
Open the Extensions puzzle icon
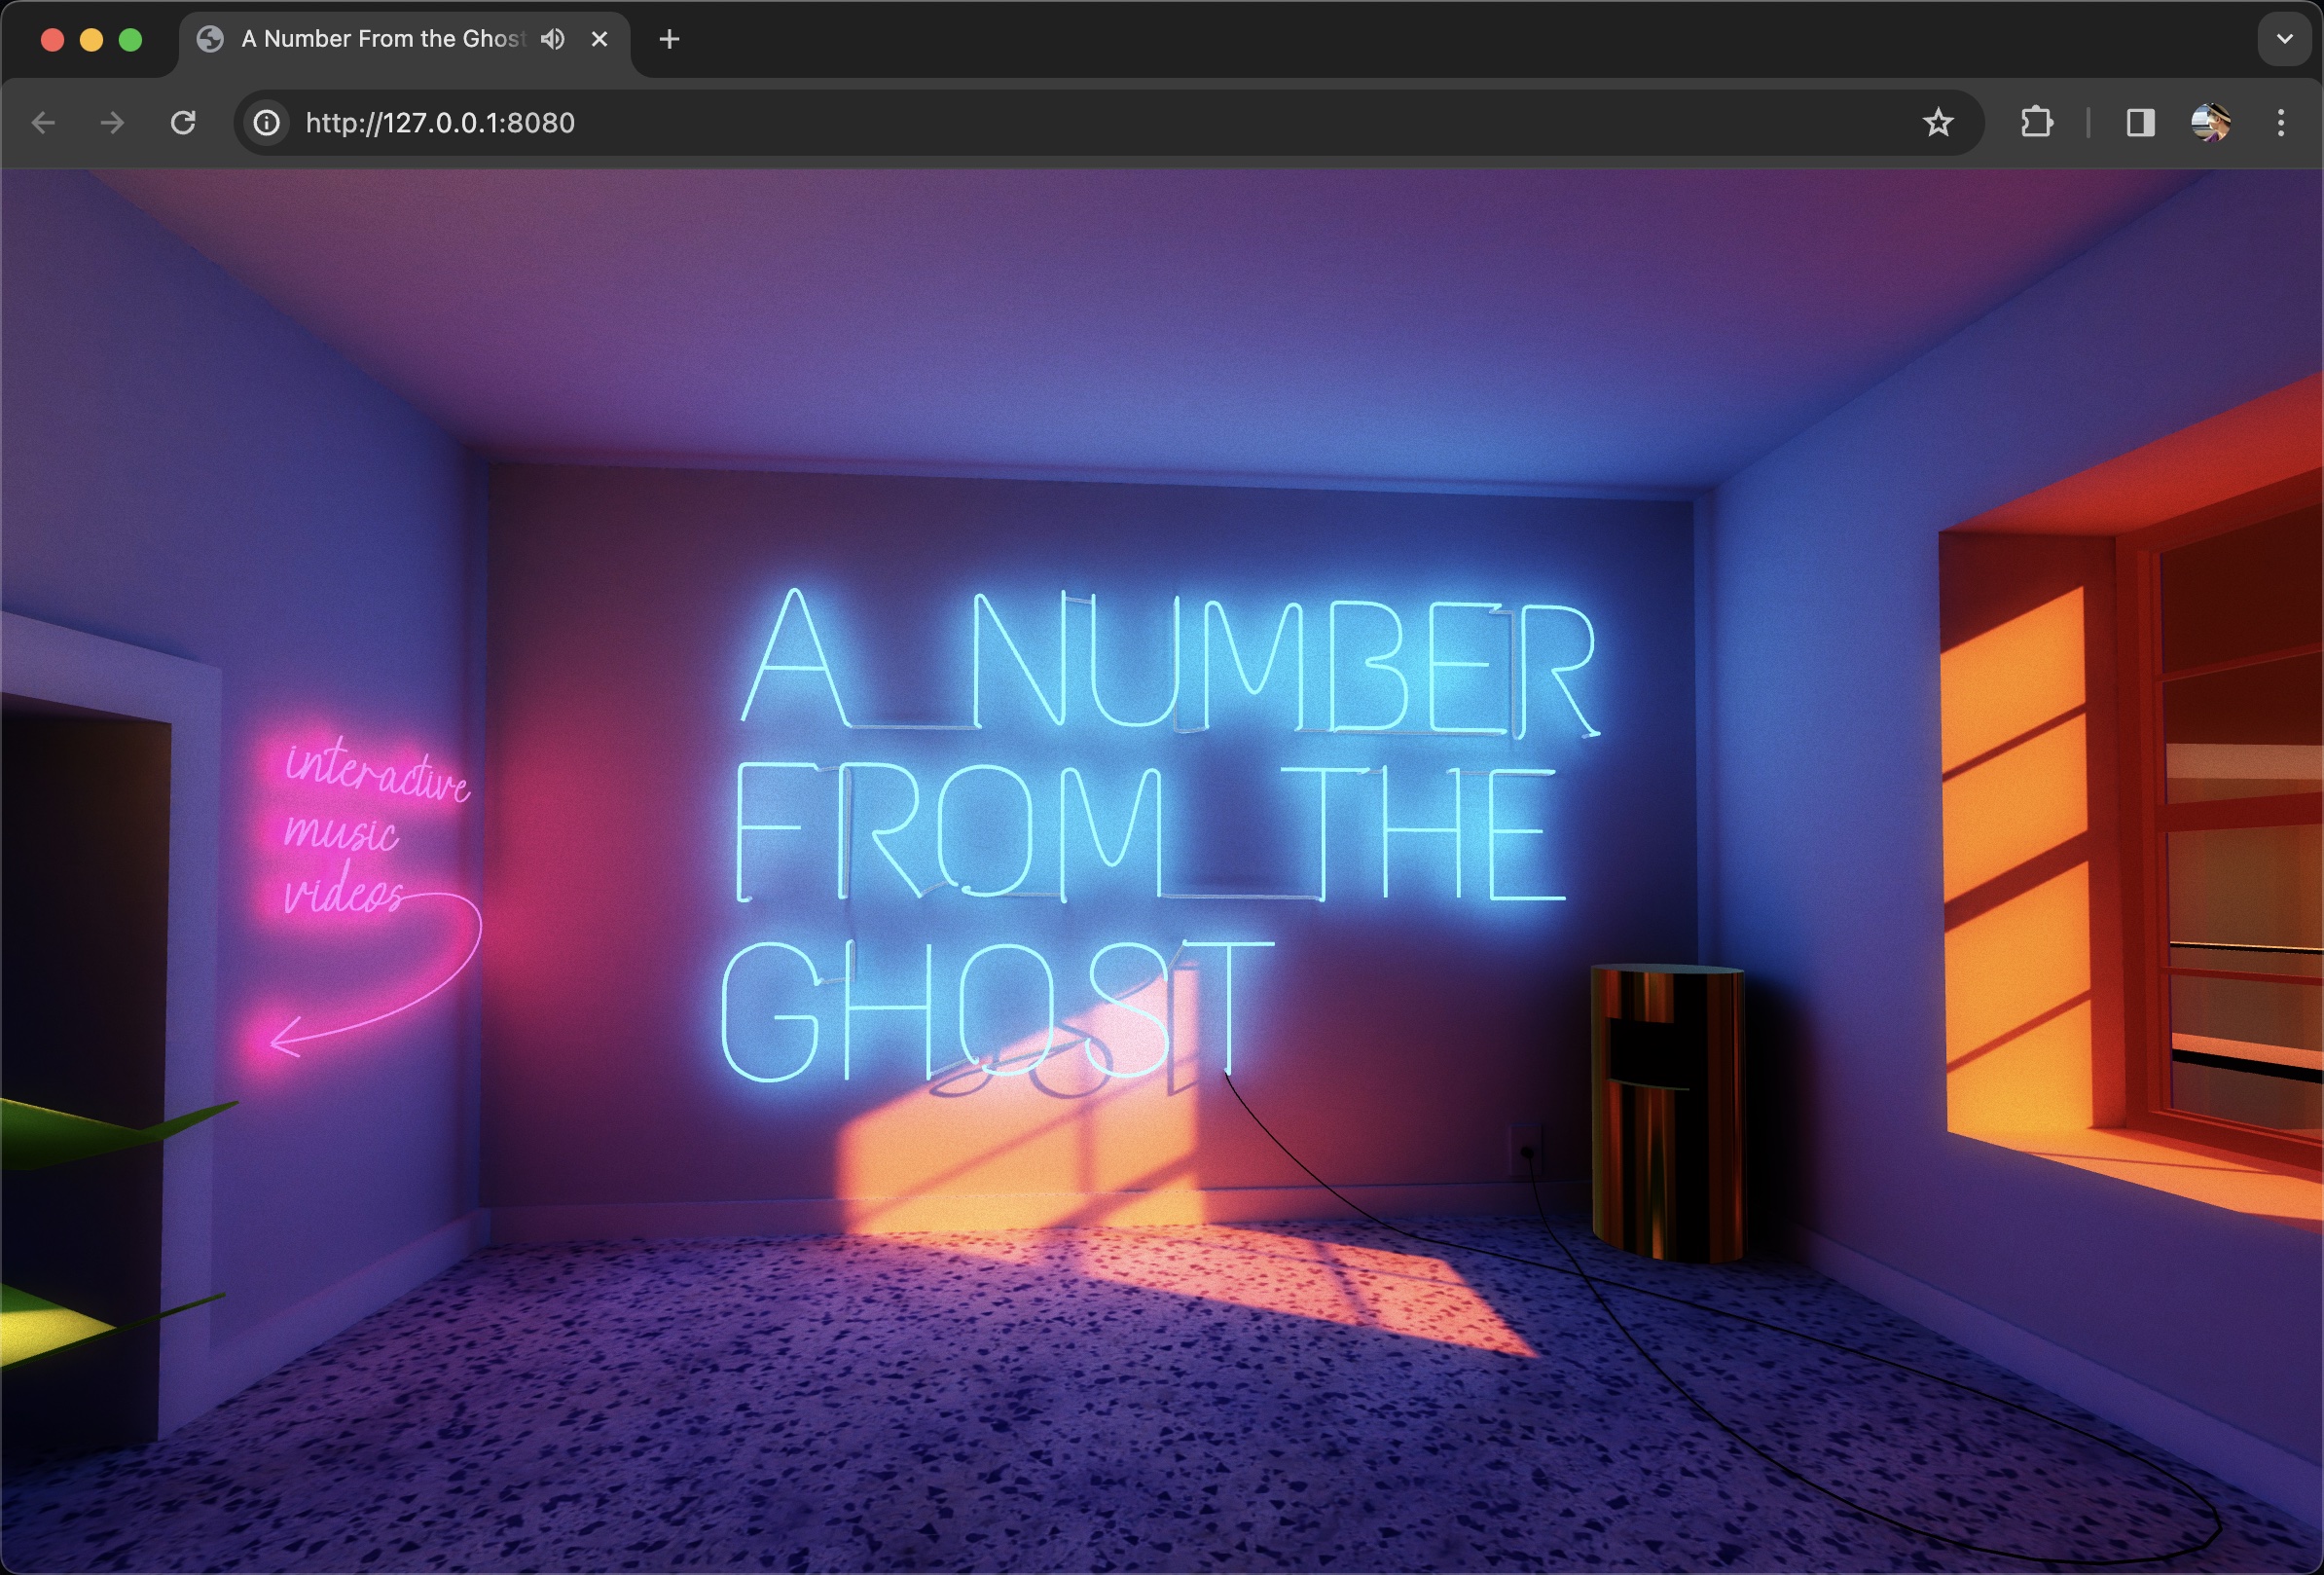(2036, 123)
